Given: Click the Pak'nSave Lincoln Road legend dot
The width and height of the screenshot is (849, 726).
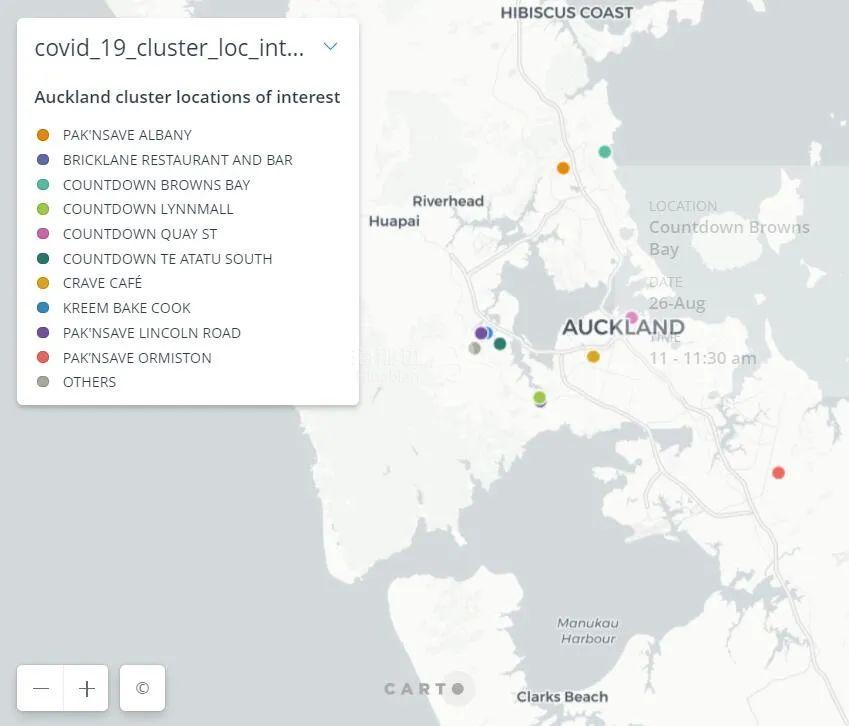Looking at the screenshot, I should point(43,333).
